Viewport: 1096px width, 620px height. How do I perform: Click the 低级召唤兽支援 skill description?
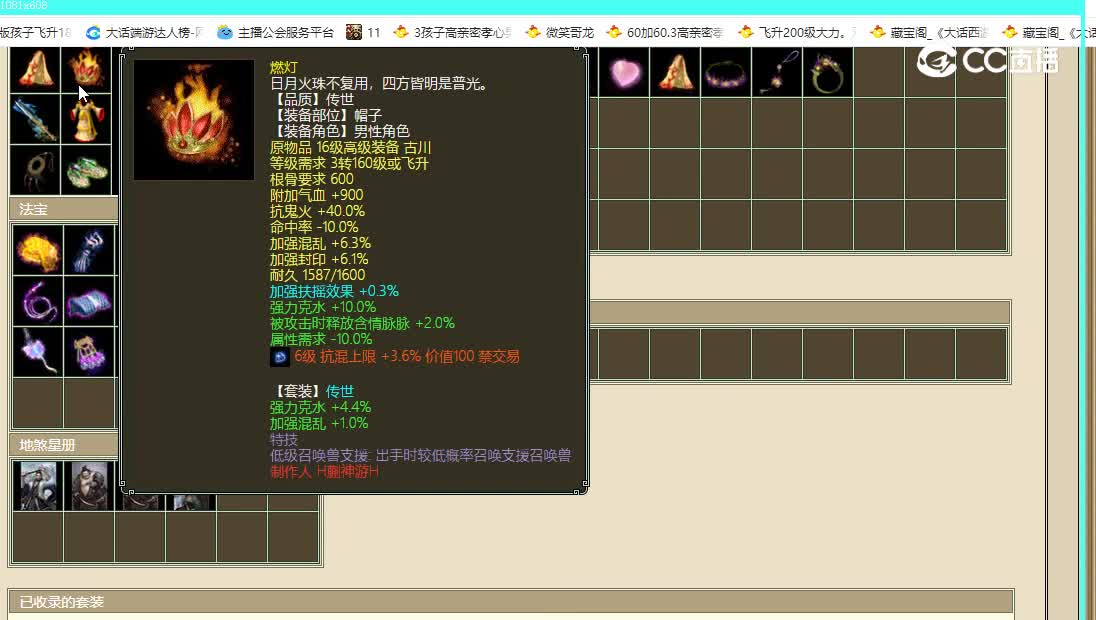[x=421, y=455]
